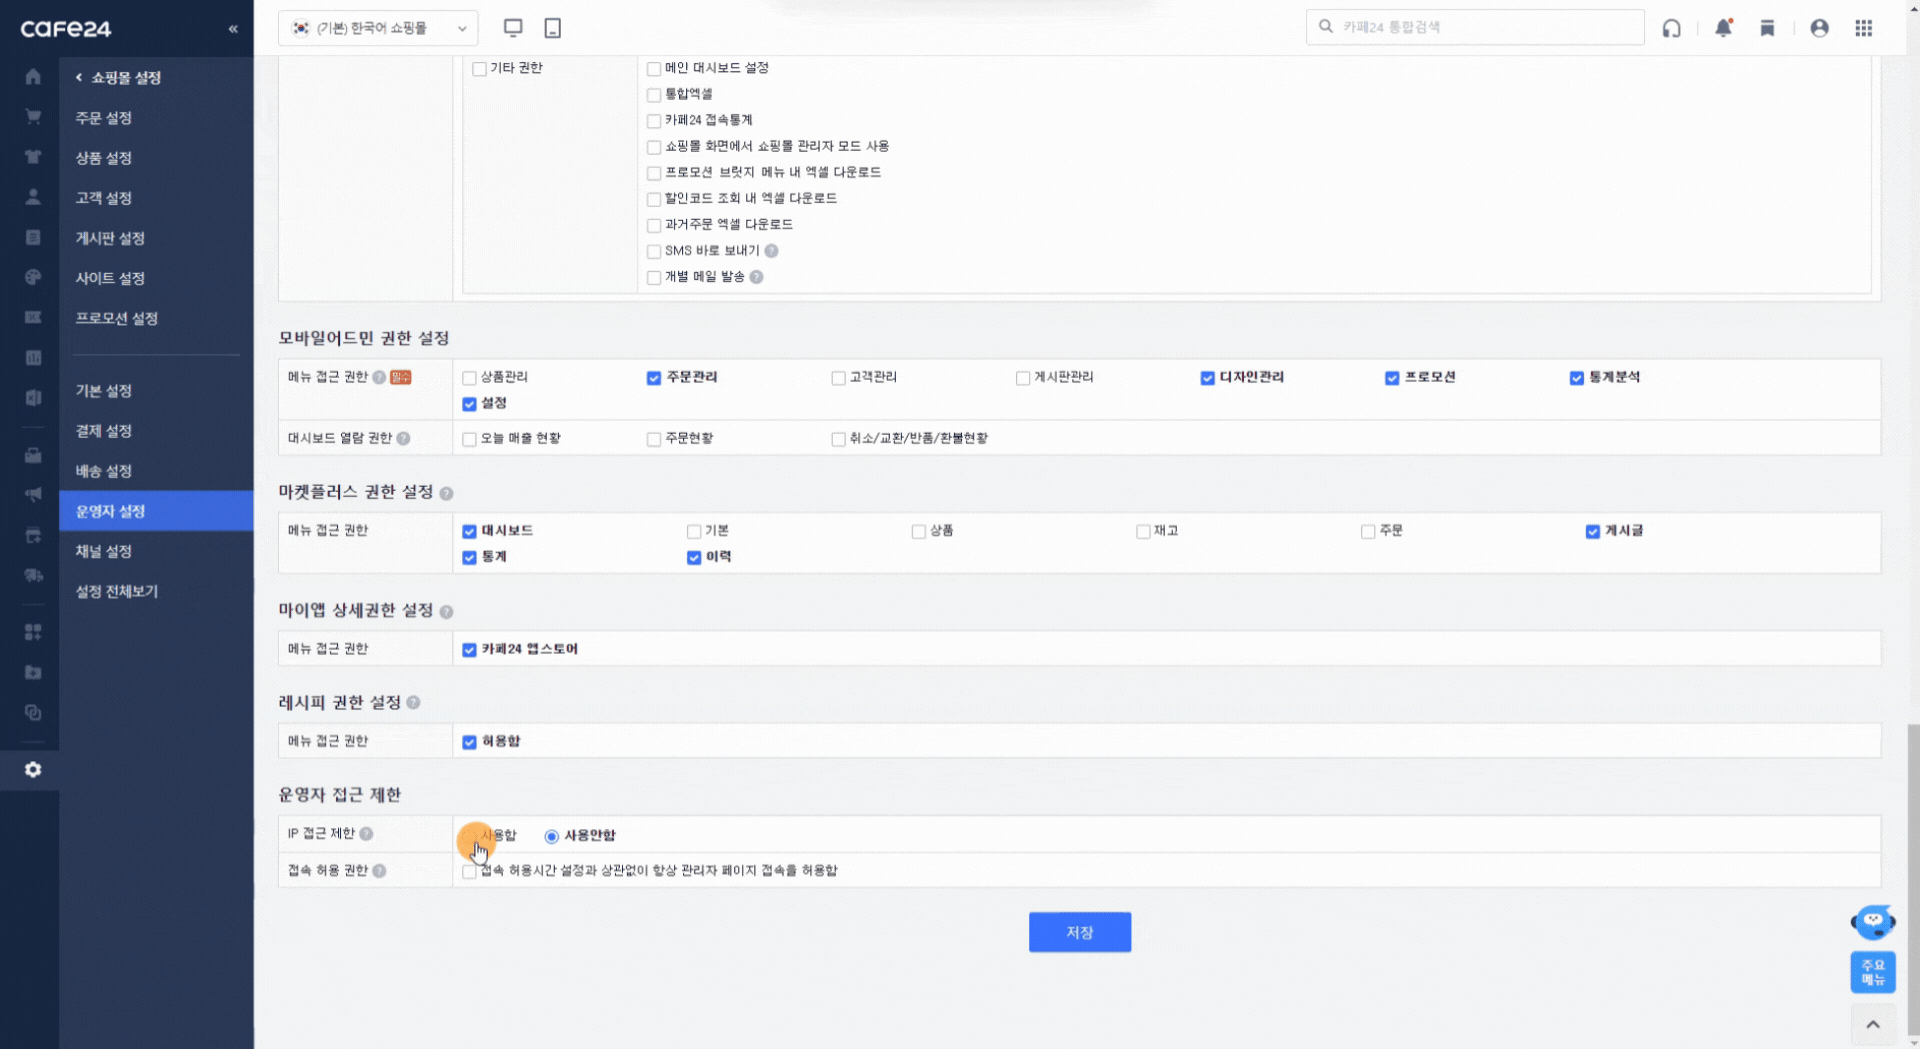Viewport: 1920px width, 1049px height.
Task: Open the delivery truck icon in sidebar
Action: [x=33, y=575]
